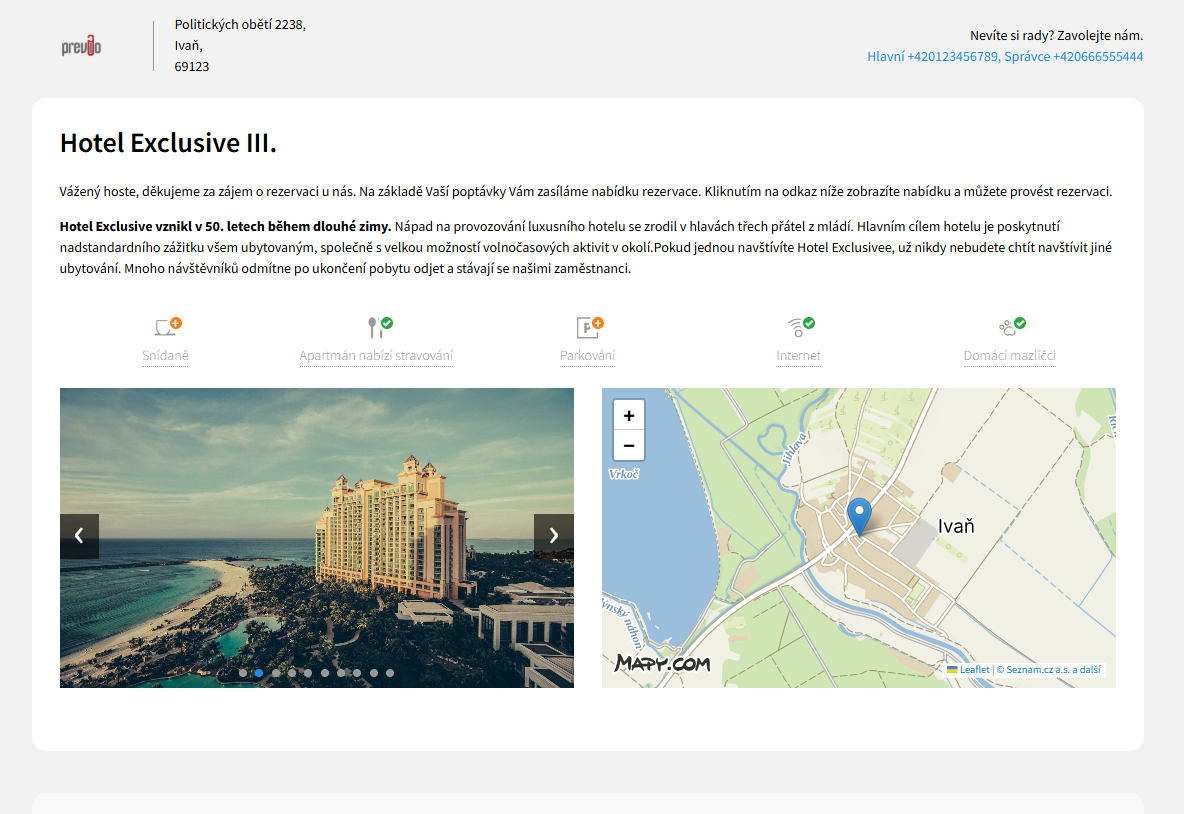Click the Parkování label

587,356
